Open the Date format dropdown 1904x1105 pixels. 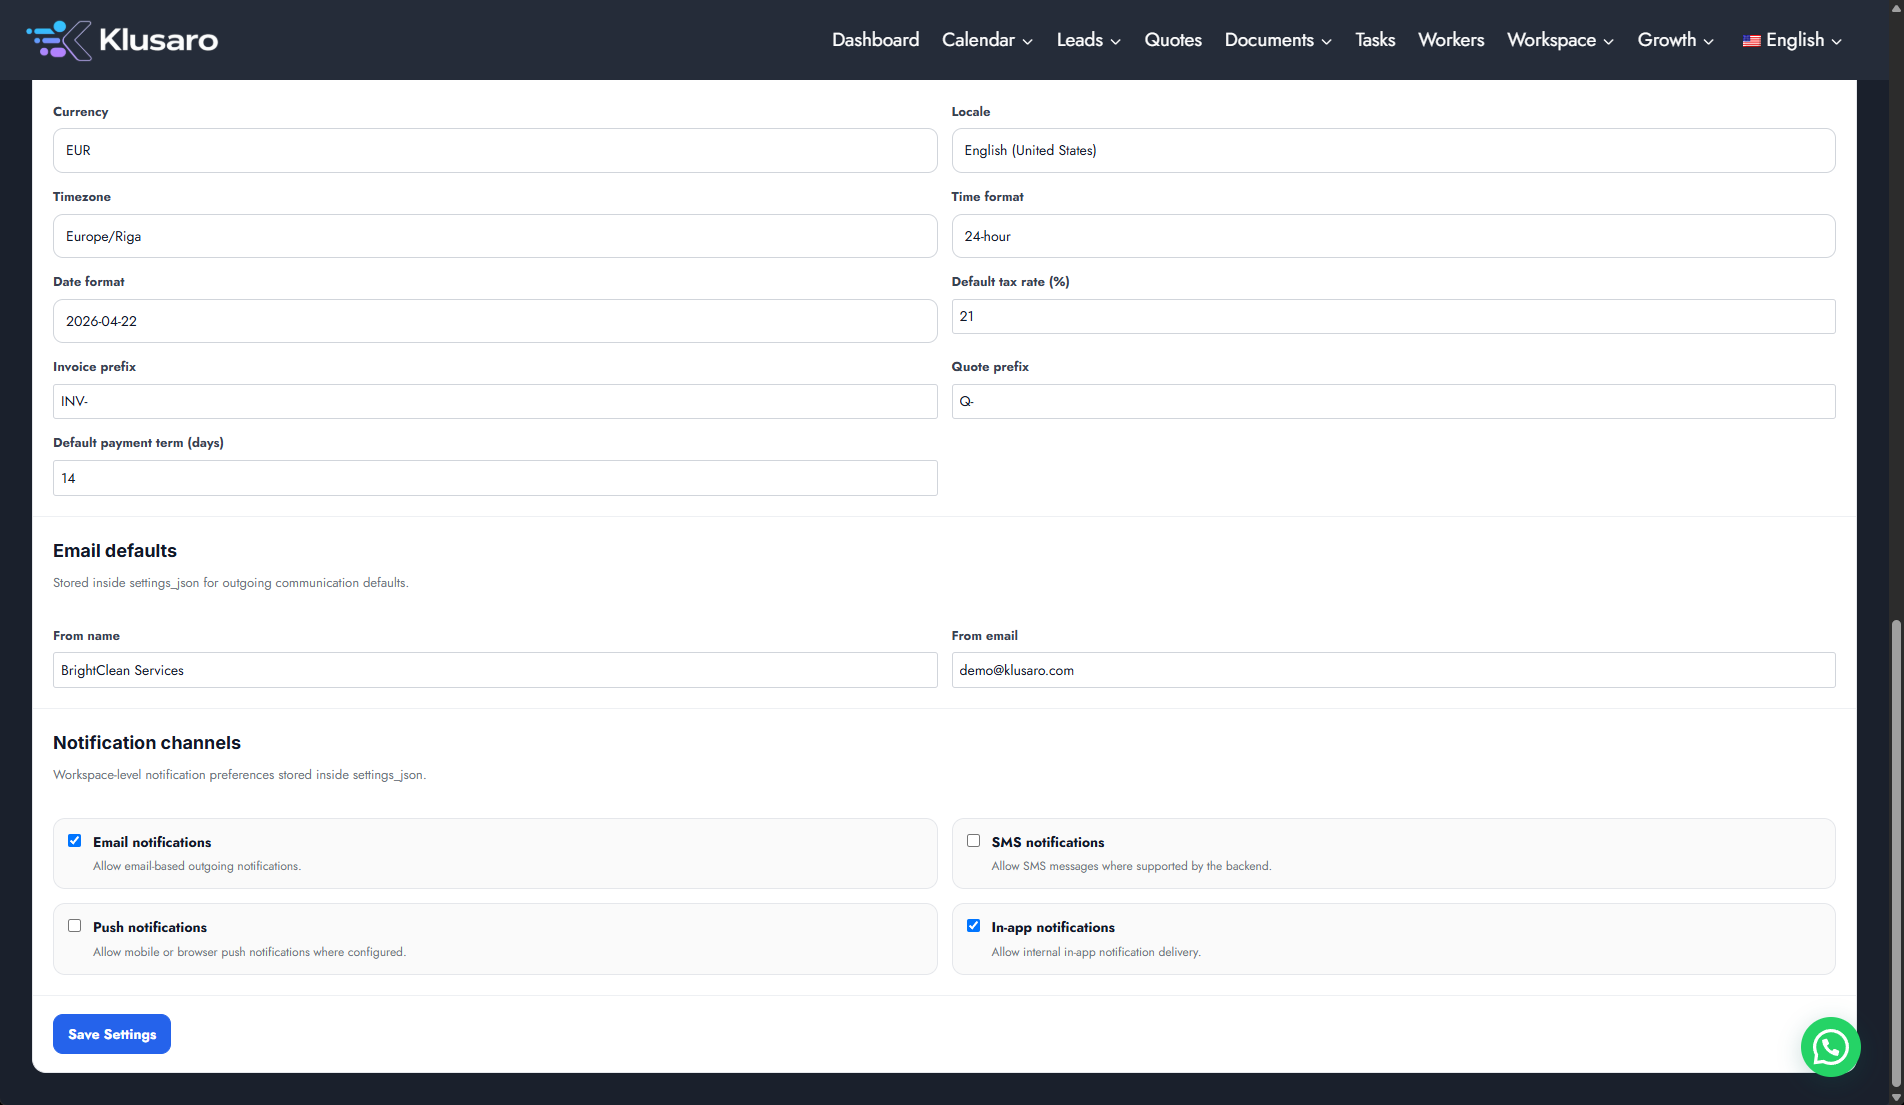(x=495, y=321)
